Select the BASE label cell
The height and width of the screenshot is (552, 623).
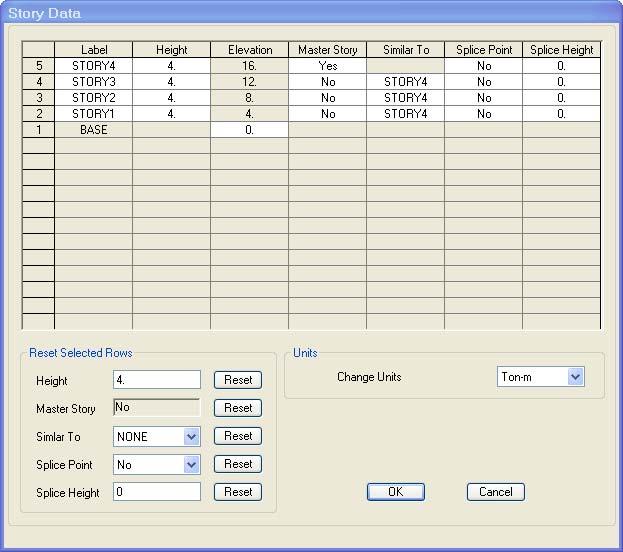tap(94, 130)
